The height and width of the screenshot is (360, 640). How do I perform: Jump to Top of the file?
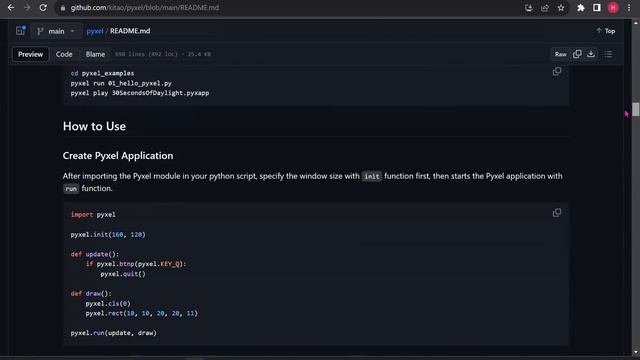point(606,31)
